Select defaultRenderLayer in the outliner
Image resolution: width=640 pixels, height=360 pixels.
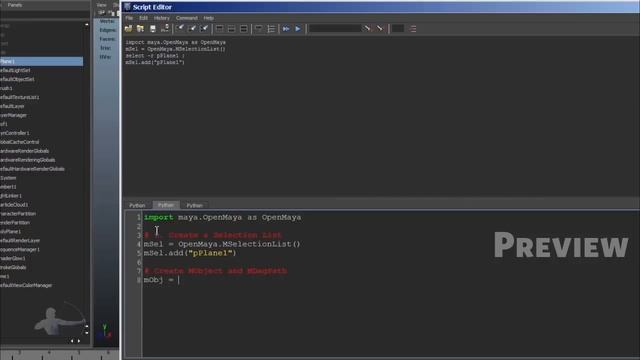[x=20, y=240]
